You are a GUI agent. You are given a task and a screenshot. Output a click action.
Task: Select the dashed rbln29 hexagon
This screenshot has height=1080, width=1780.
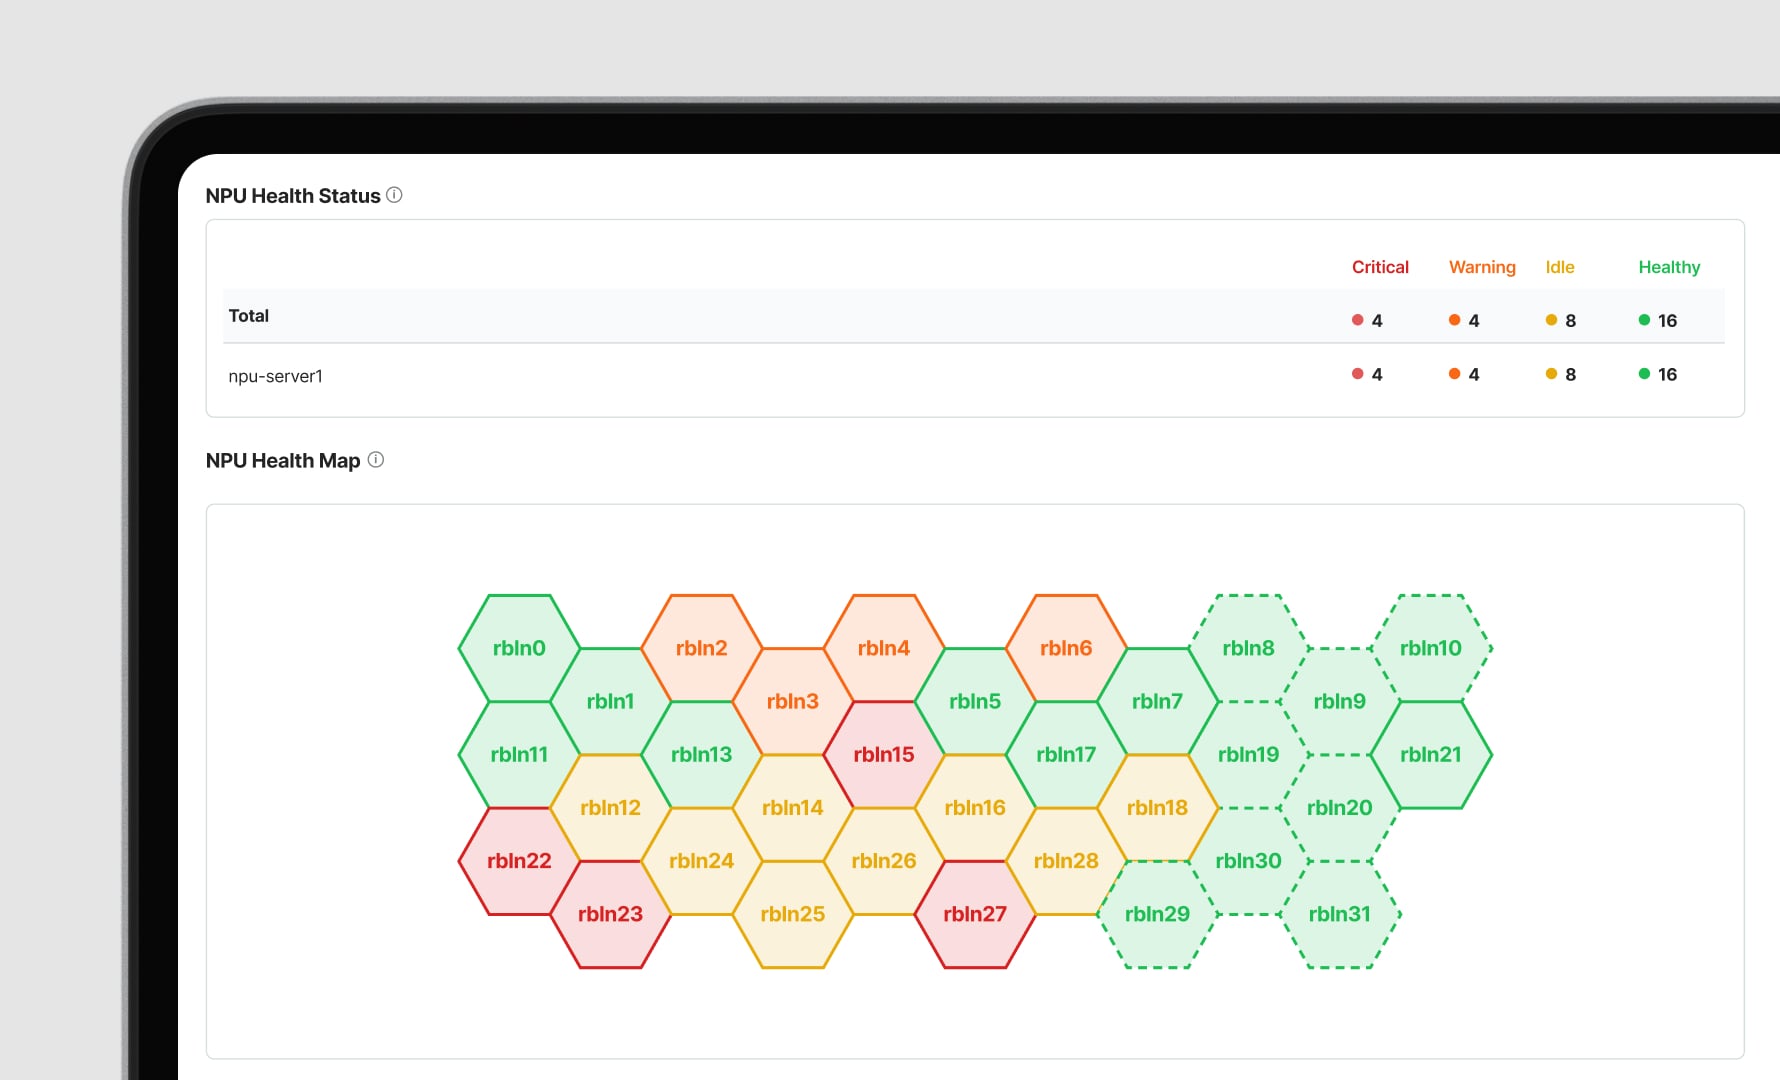click(x=1157, y=913)
